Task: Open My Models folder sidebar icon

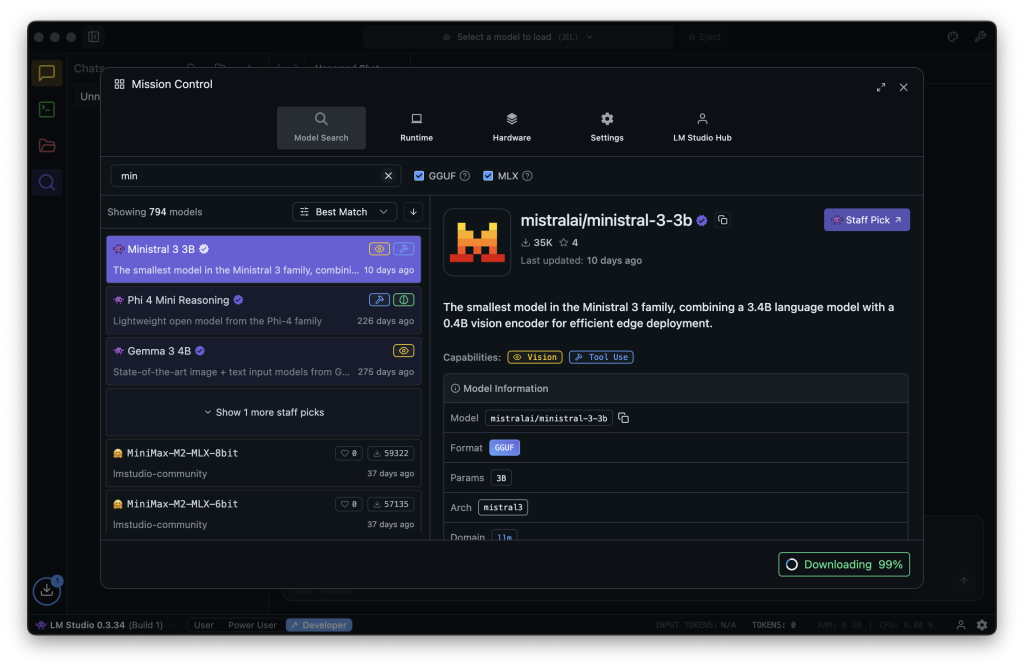Action: point(46,145)
